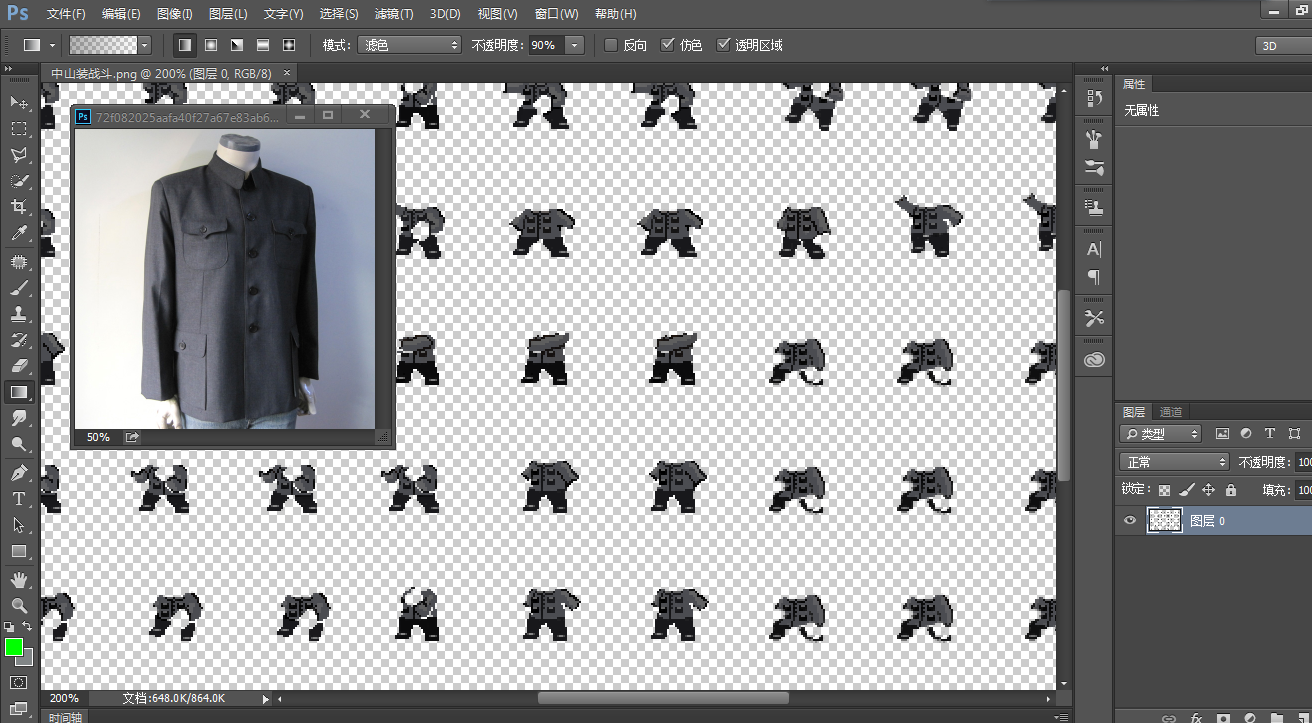Open the 滤镜(T) menu
The width and height of the screenshot is (1312, 723).
point(394,14)
